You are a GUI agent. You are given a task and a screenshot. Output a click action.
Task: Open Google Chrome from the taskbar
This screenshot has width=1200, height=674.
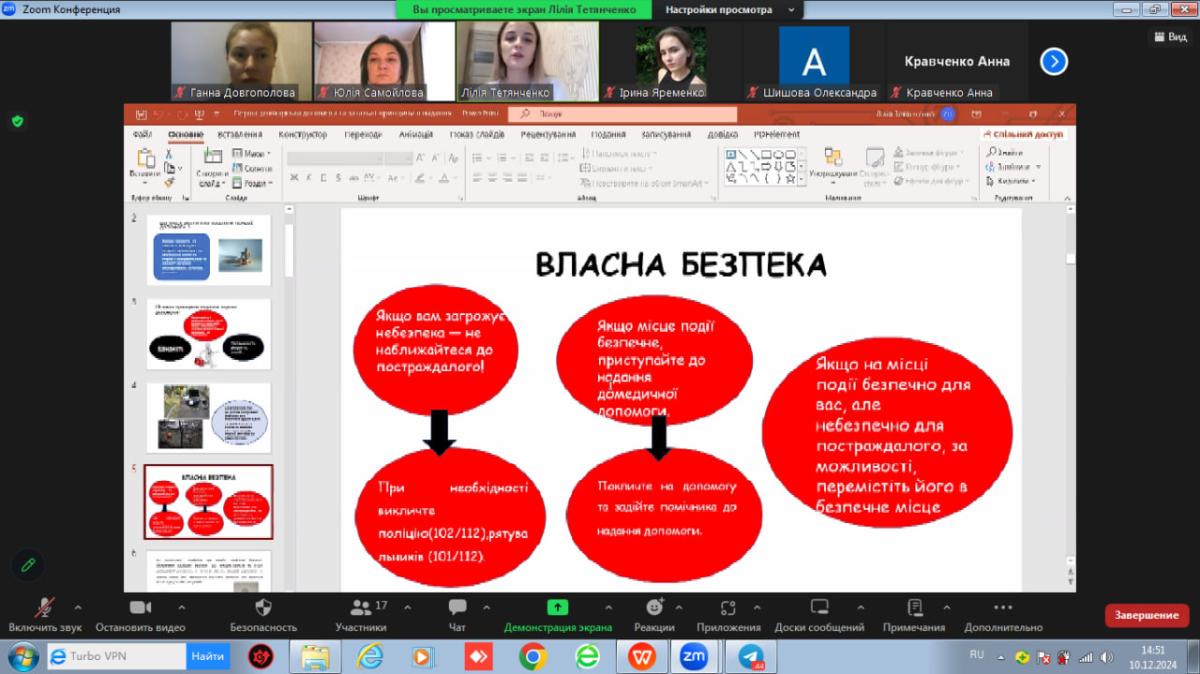pyautogui.click(x=533, y=657)
